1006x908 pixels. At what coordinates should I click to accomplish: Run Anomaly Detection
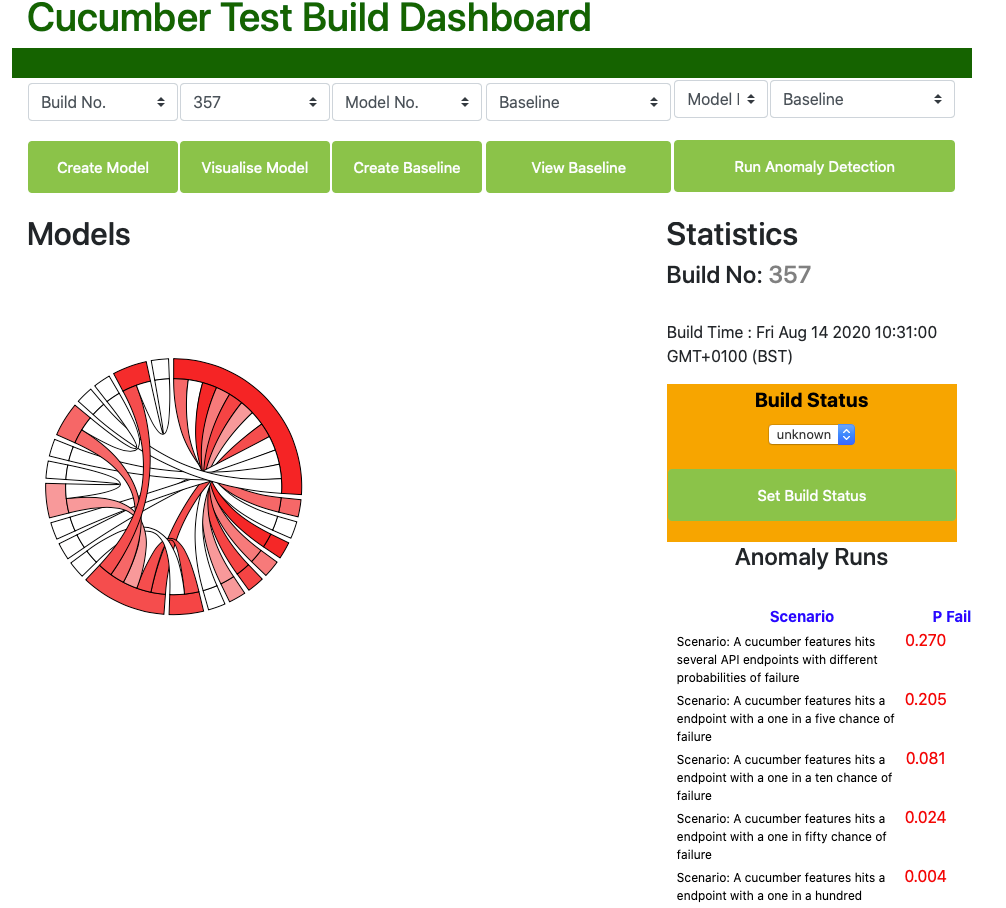[x=814, y=166]
